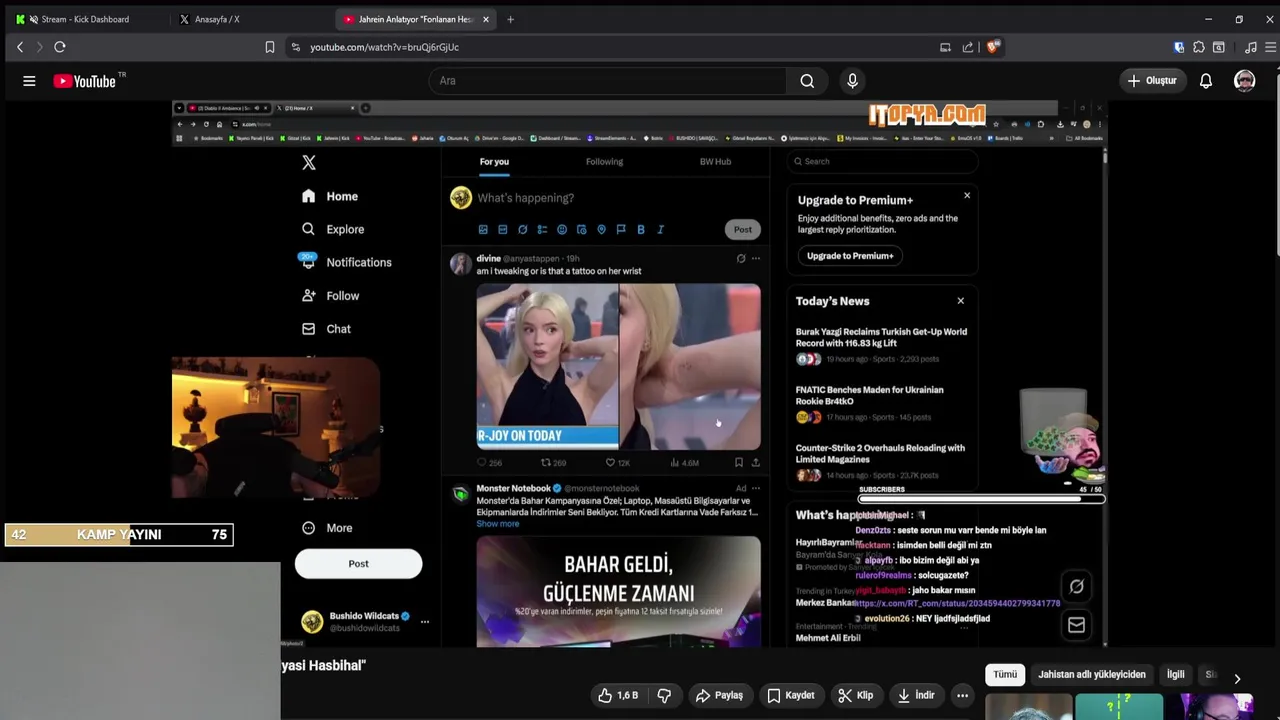Click the X logo in the streamed page

click(309, 162)
